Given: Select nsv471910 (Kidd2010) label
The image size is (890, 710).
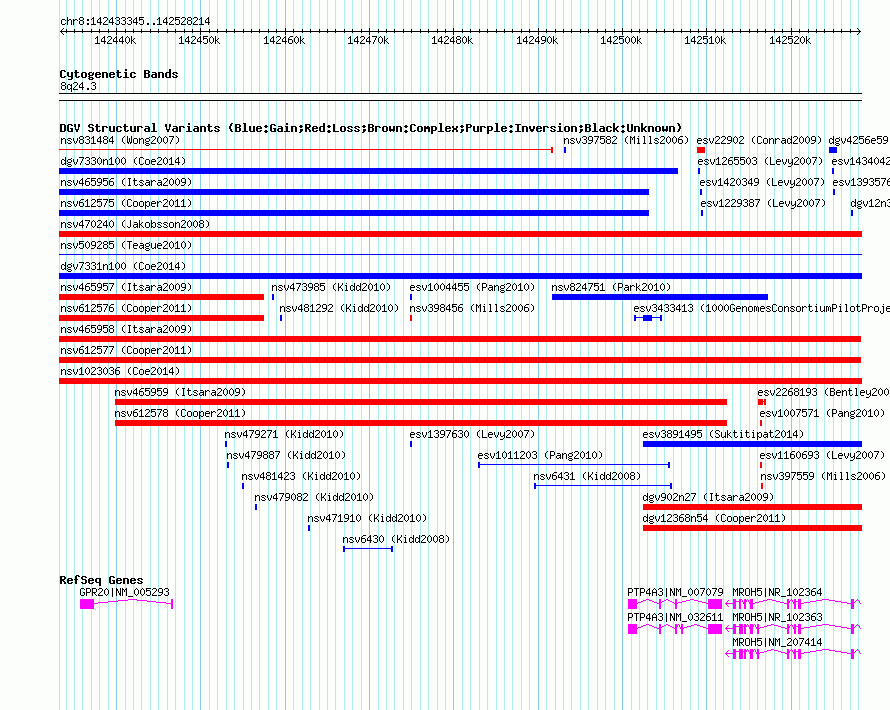Looking at the screenshot, I should coord(367,518).
